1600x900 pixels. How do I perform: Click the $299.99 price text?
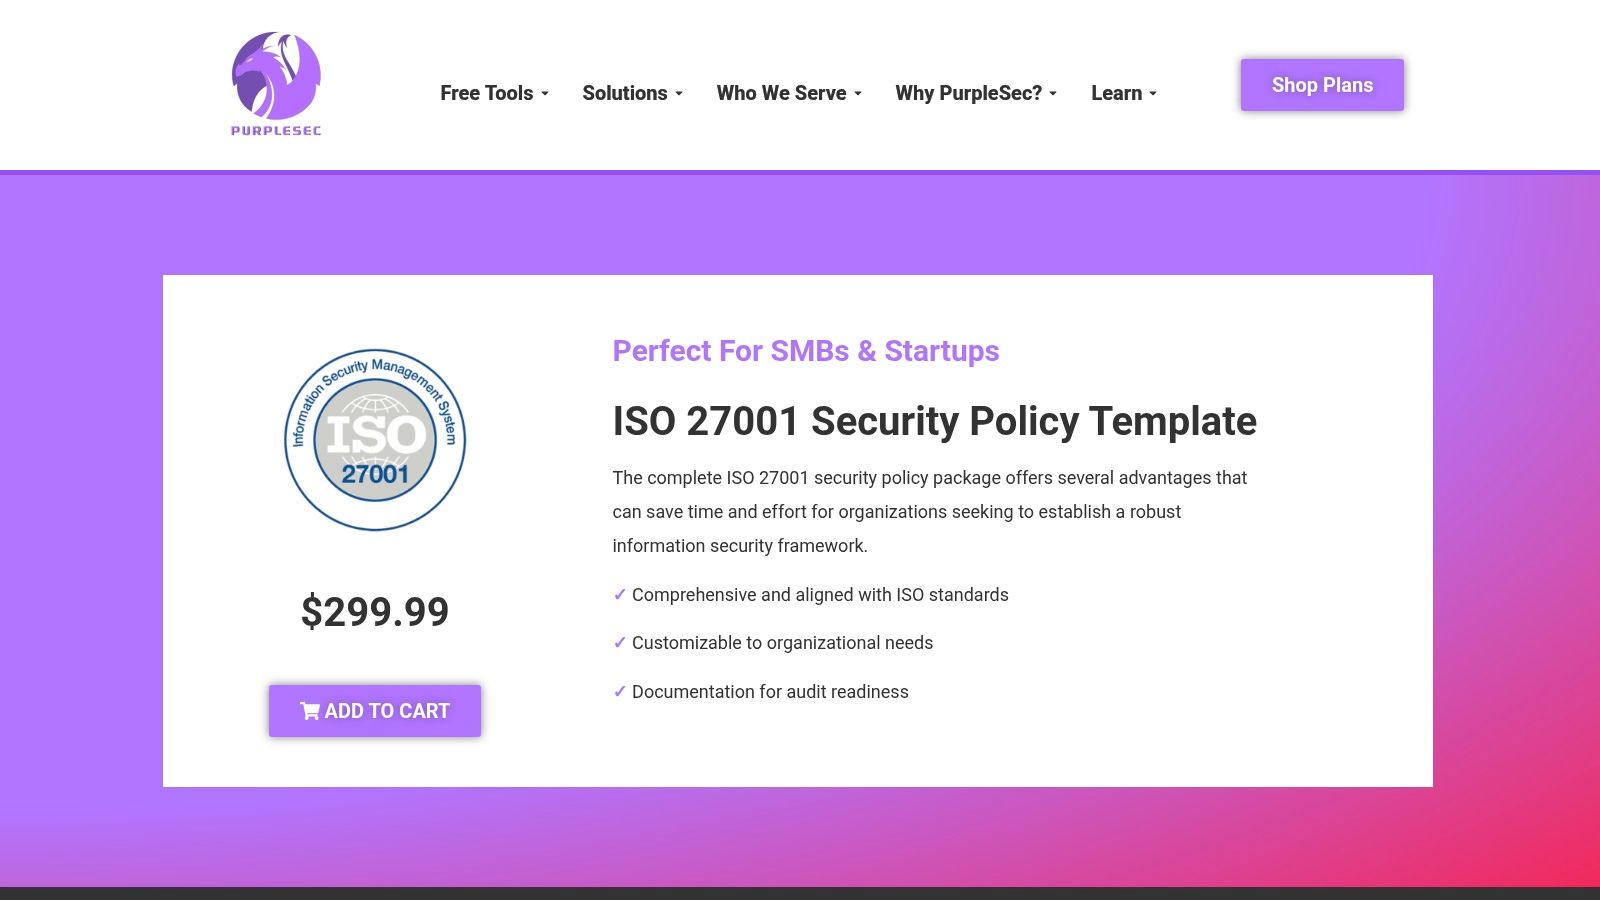tap(375, 612)
